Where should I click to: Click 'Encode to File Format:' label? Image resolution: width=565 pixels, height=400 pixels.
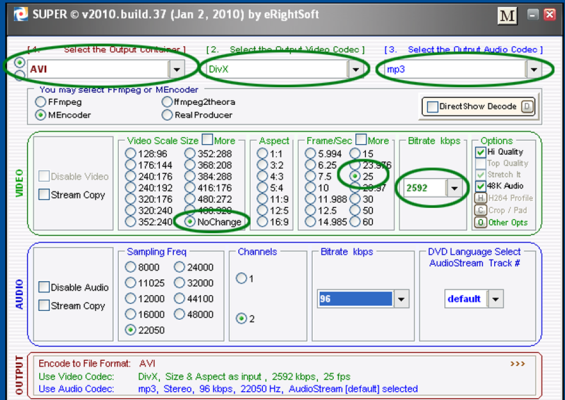point(84,364)
